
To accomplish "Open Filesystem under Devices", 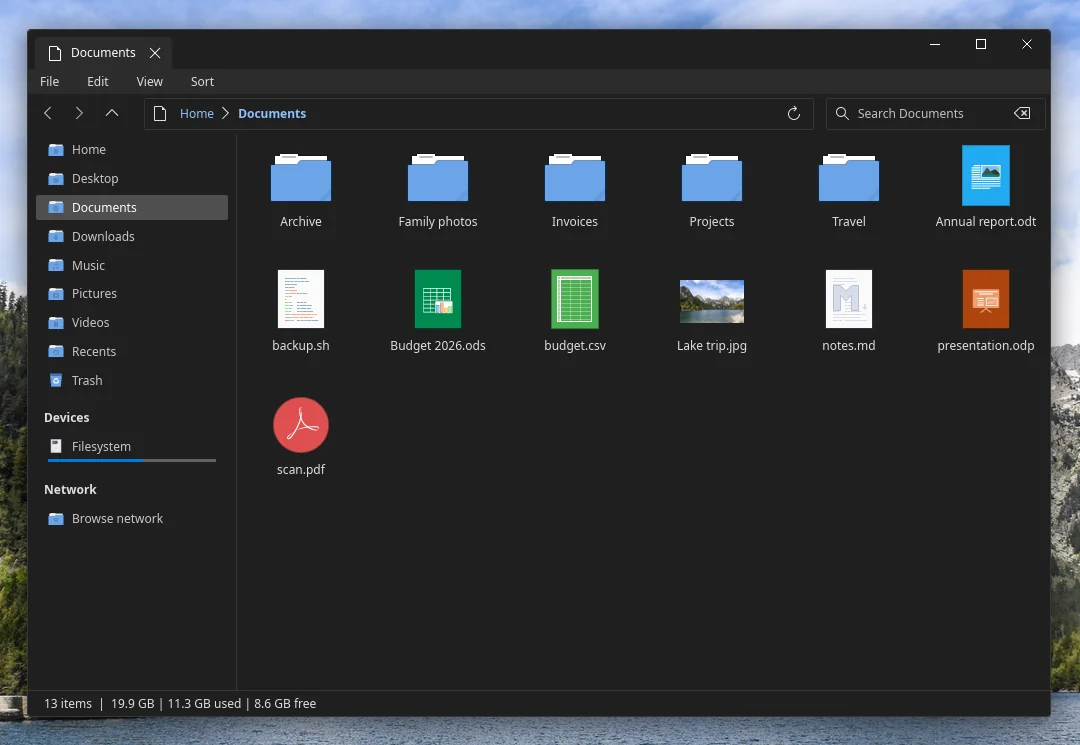I will [x=132, y=446].
